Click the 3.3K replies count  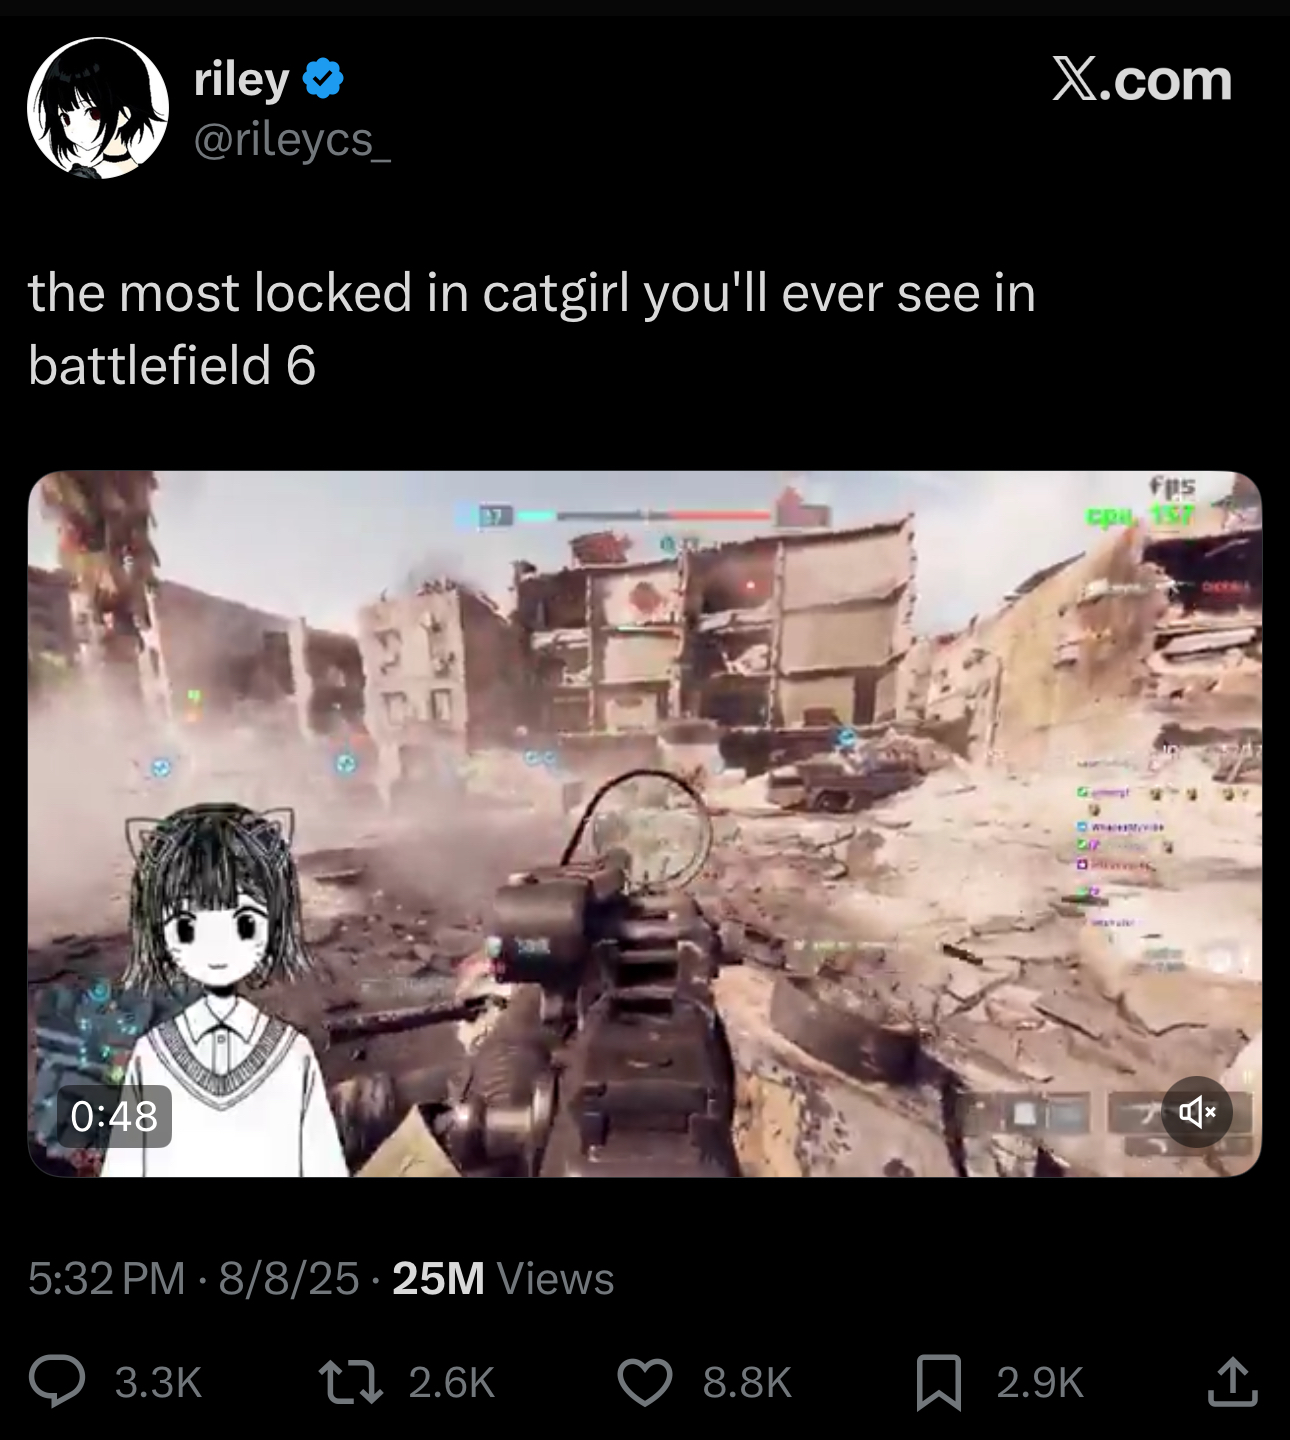click(x=159, y=1383)
